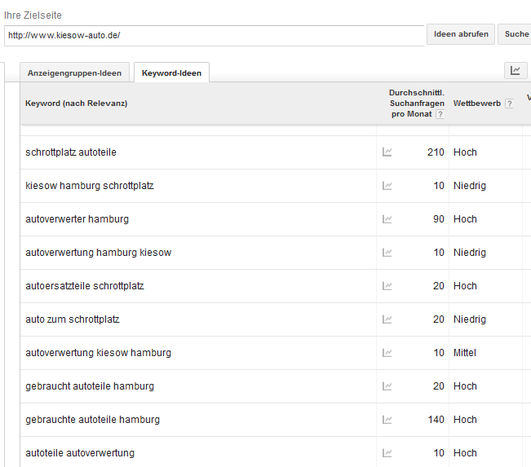Sort by Keyword (nach Relevanz) header
This screenshot has height=467, width=531.
(77, 103)
